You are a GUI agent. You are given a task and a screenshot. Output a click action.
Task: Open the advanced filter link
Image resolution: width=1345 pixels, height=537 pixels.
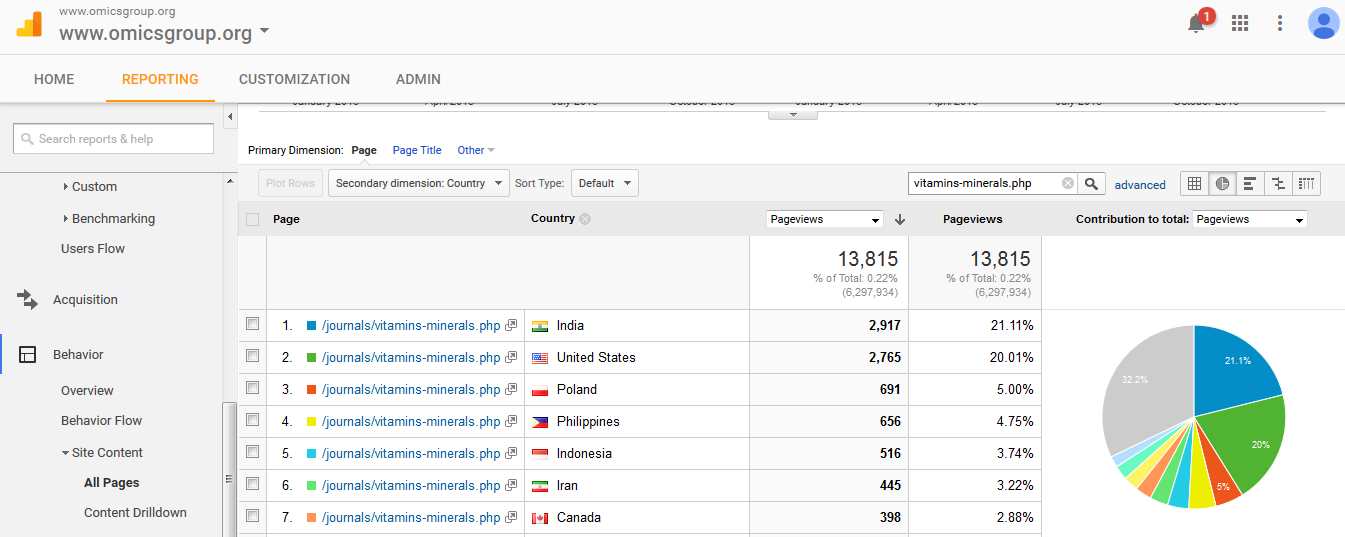1140,184
